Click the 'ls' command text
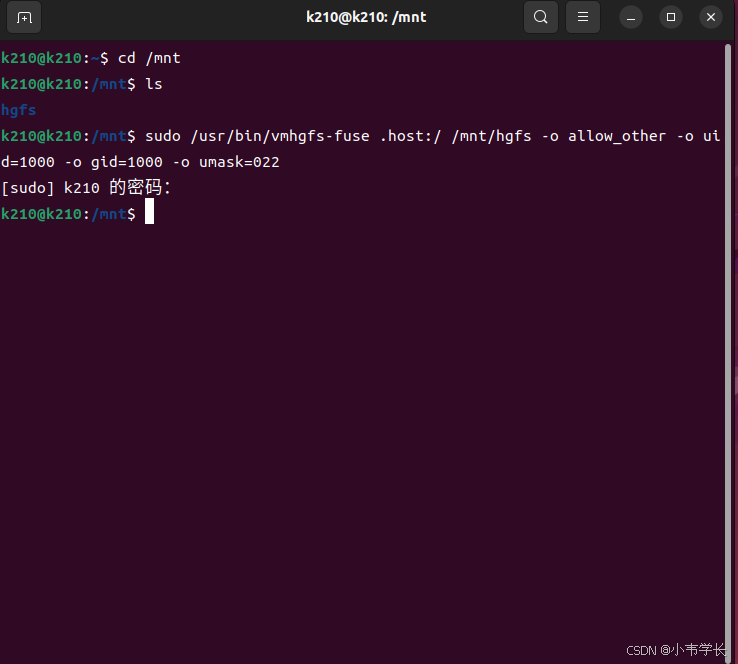Image resolution: width=738 pixels, height=664 pixels. click(153, 84)
